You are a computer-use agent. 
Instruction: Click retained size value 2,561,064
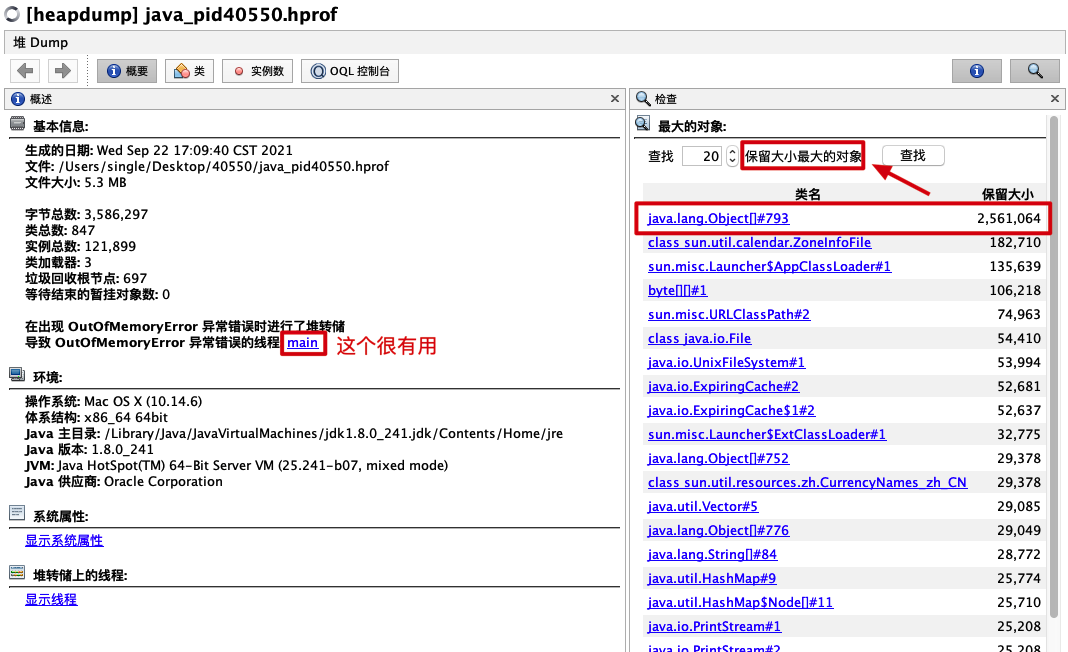1009,218
